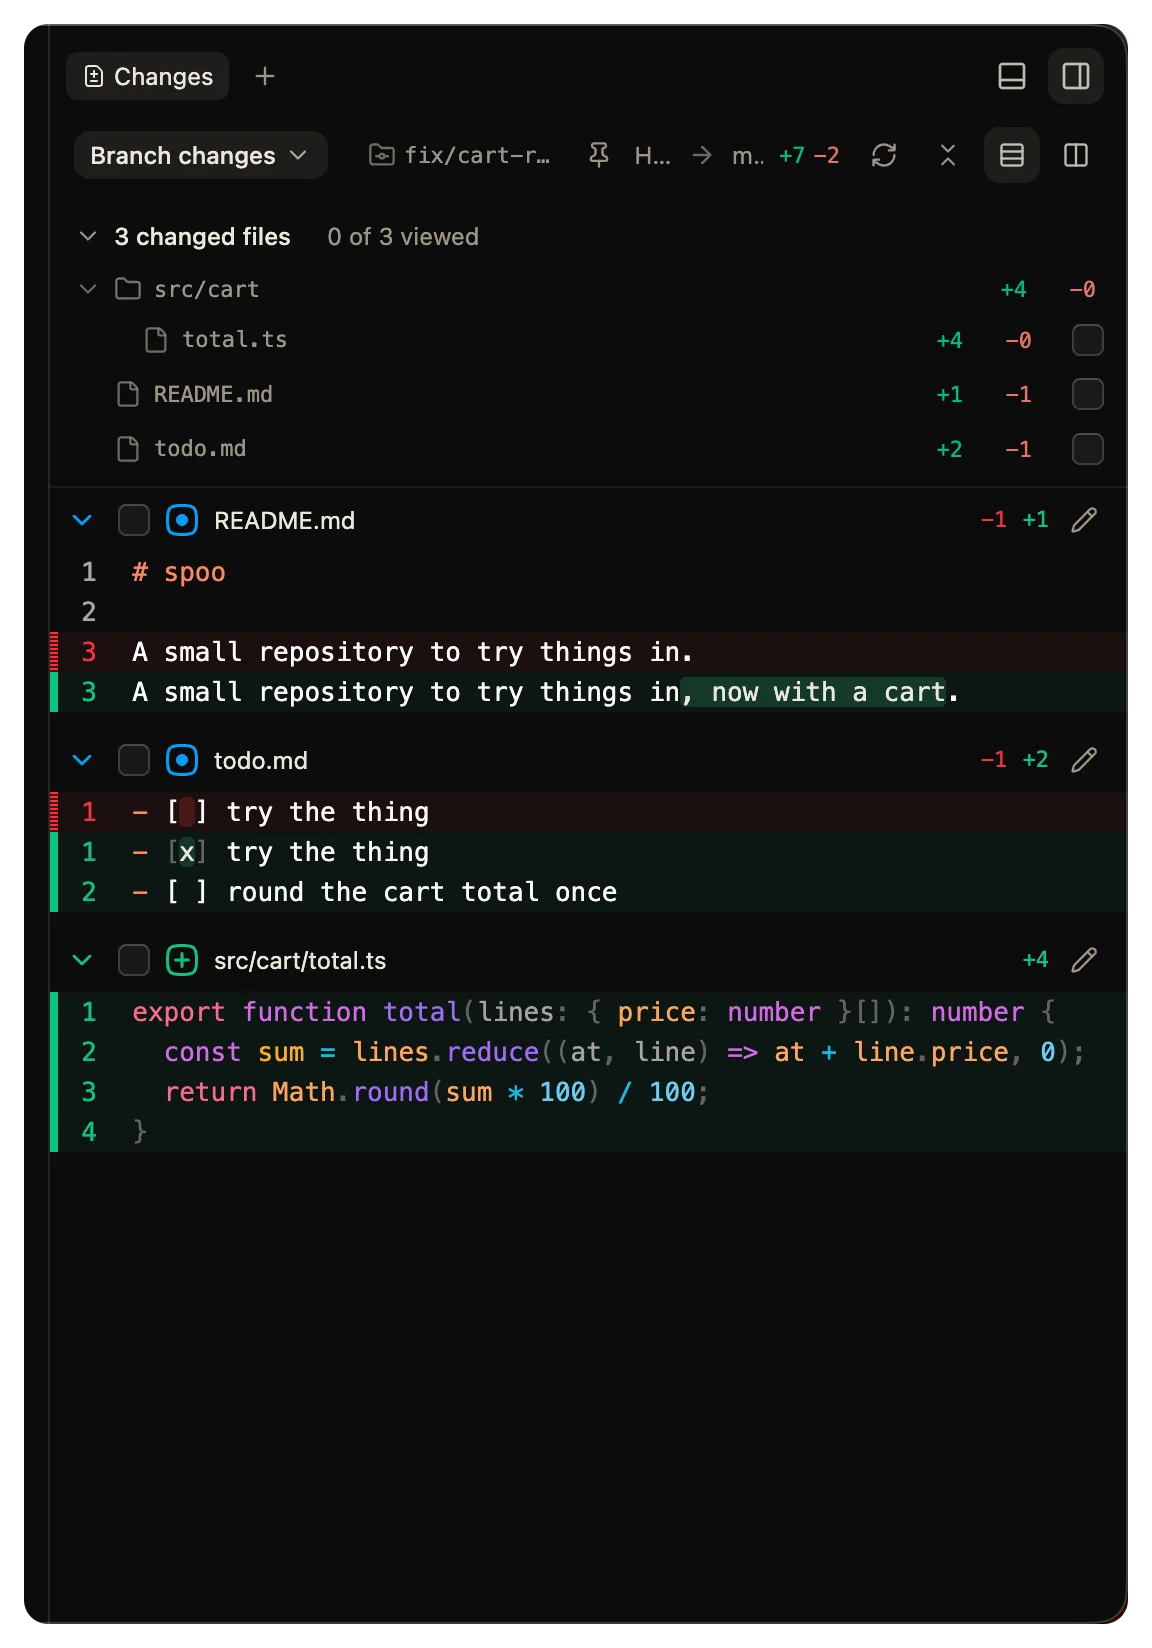Check viewed box in src/cart/total.ts header
This screenshot has height=1648, width=1152.
[133, 960]
